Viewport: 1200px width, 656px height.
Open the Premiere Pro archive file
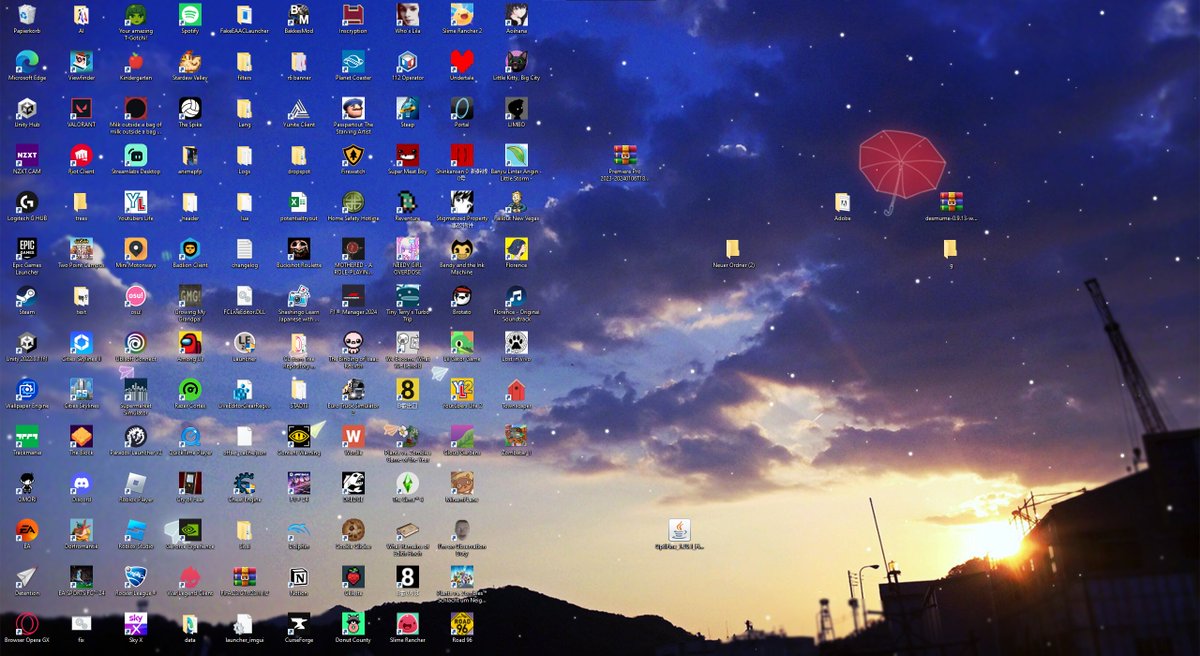coord(625,155)
